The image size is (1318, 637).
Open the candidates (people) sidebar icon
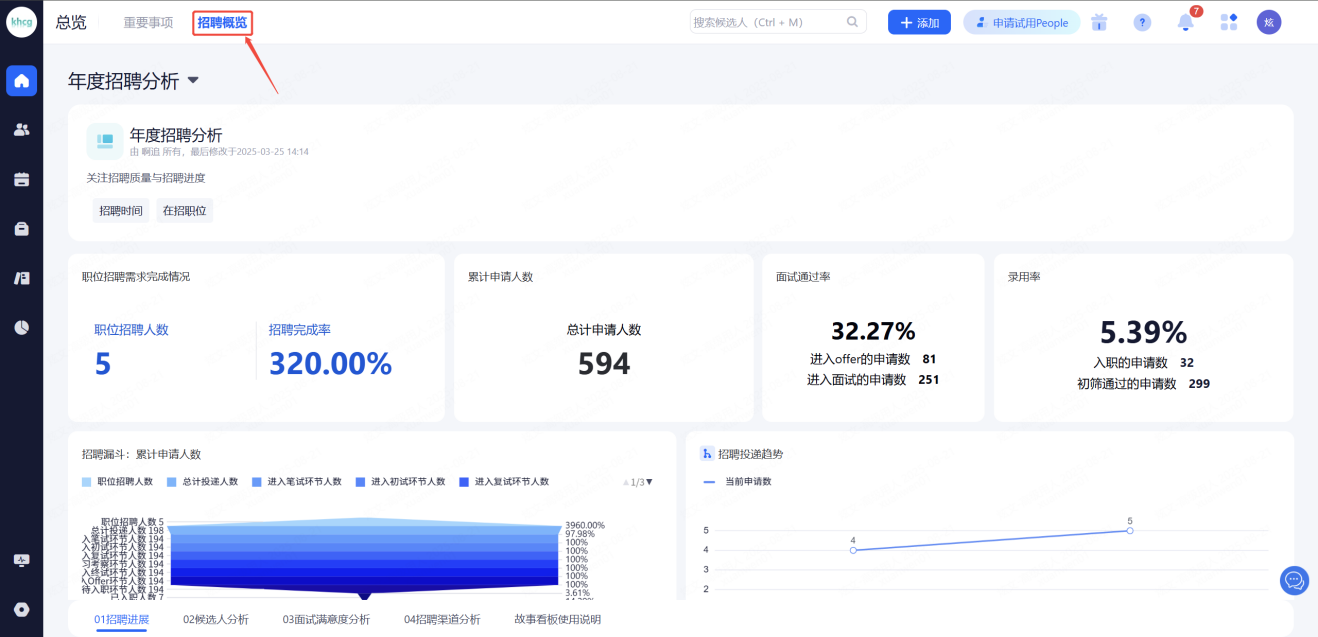pos(22,130)
